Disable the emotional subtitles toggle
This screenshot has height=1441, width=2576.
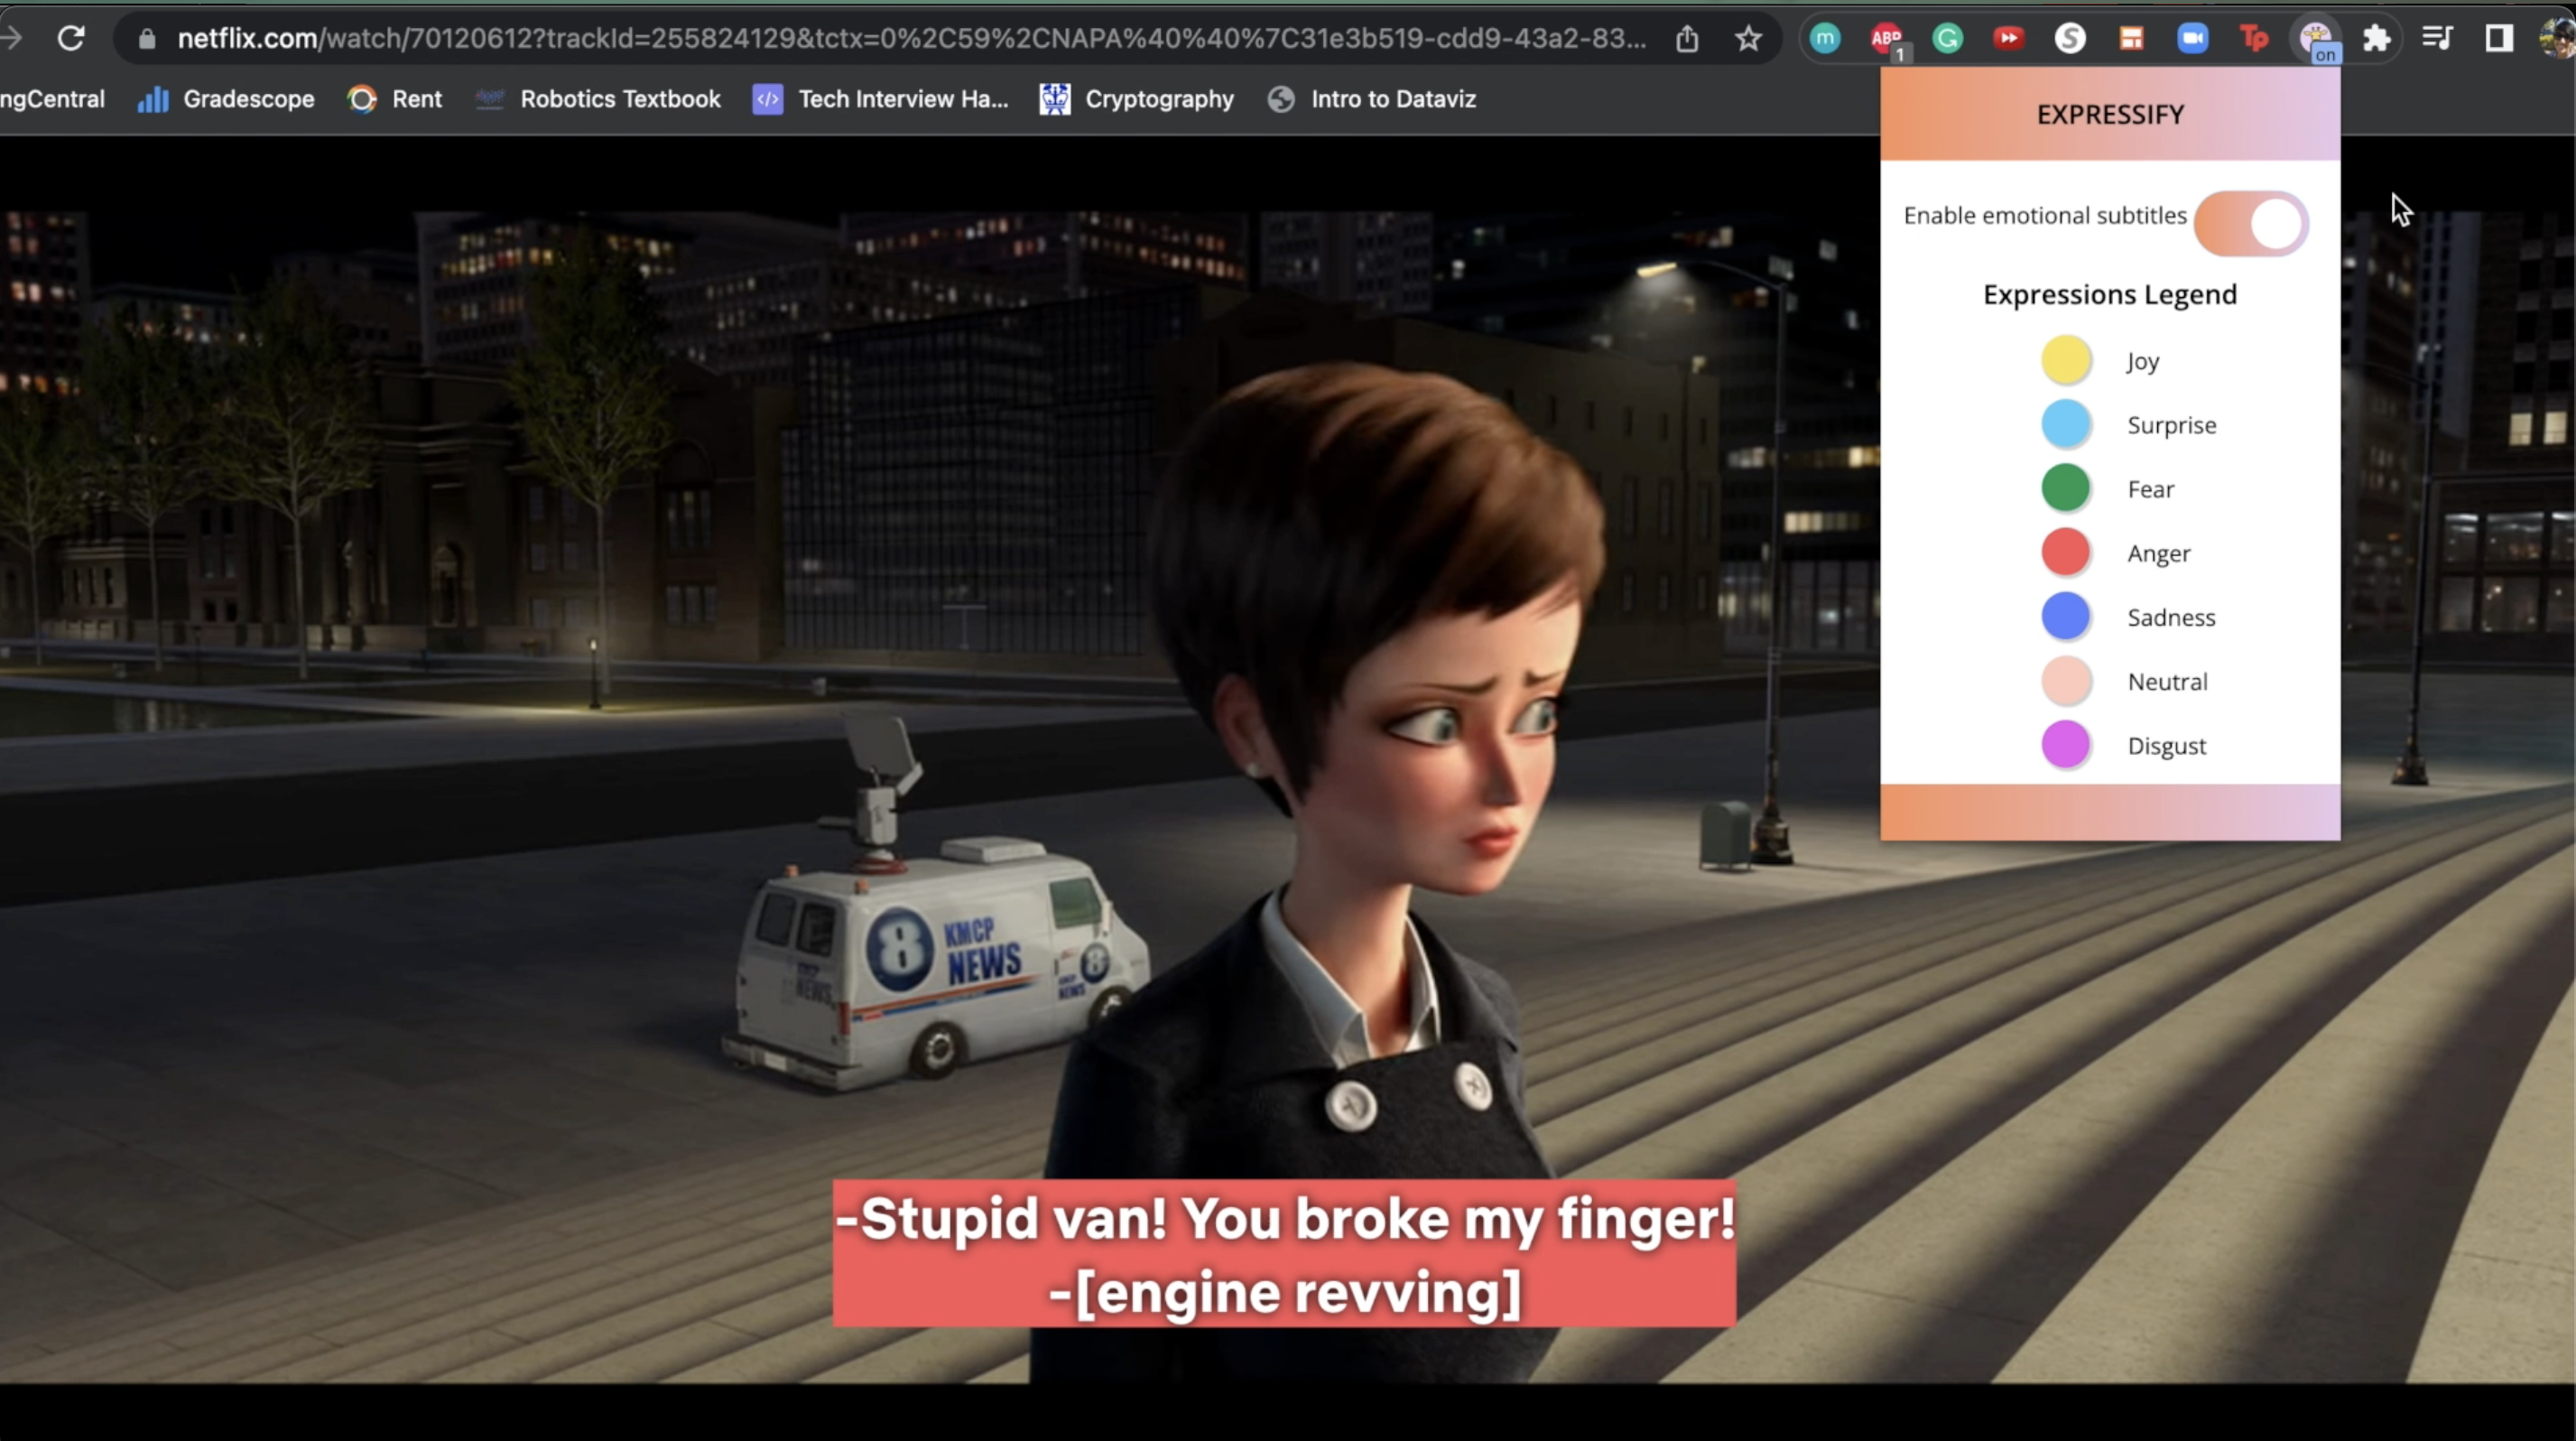tap(2250, 224)
